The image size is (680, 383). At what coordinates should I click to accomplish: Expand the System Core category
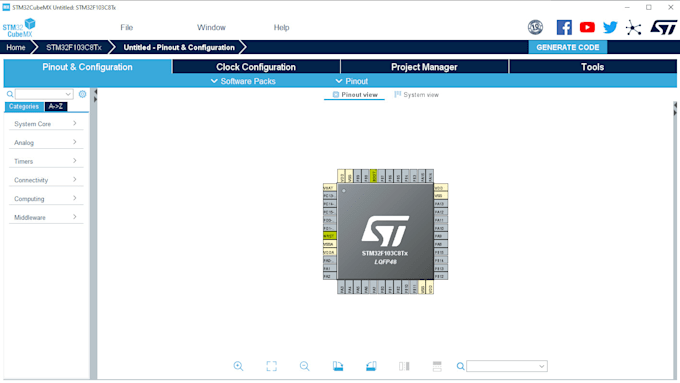pyautogui.click(x=46, y=124)
